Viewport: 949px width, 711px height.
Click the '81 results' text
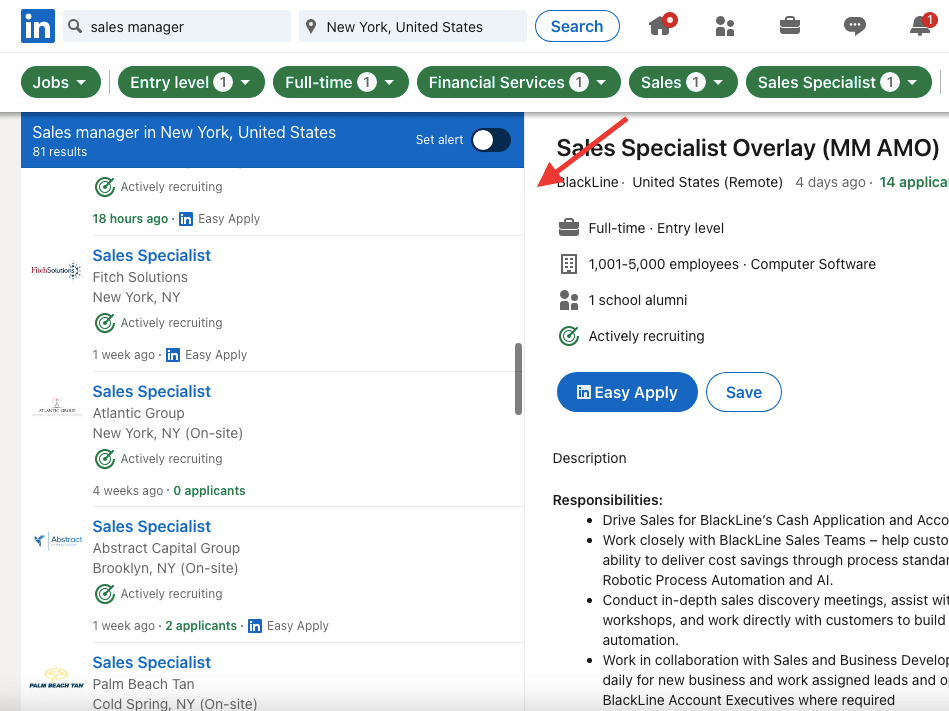(60, 152)
